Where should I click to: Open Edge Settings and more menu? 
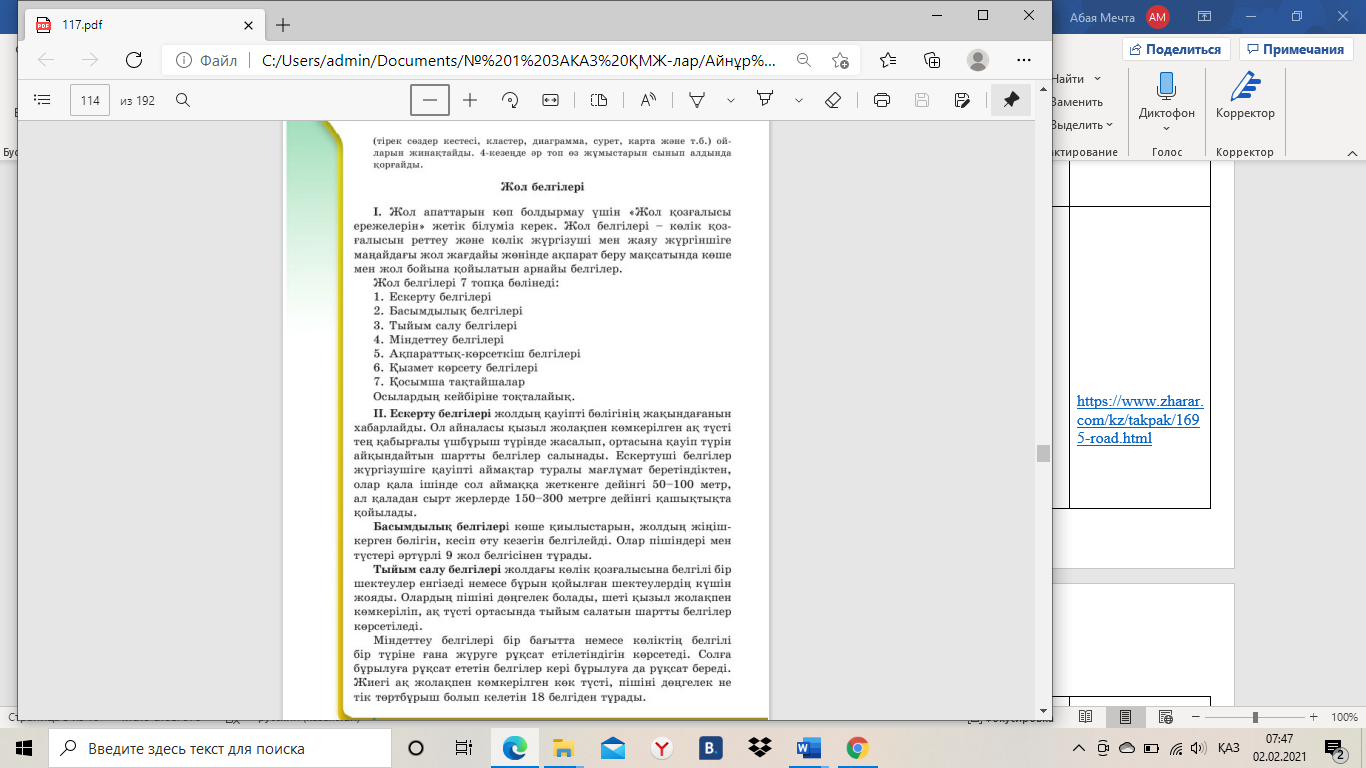coord(1023,60)
